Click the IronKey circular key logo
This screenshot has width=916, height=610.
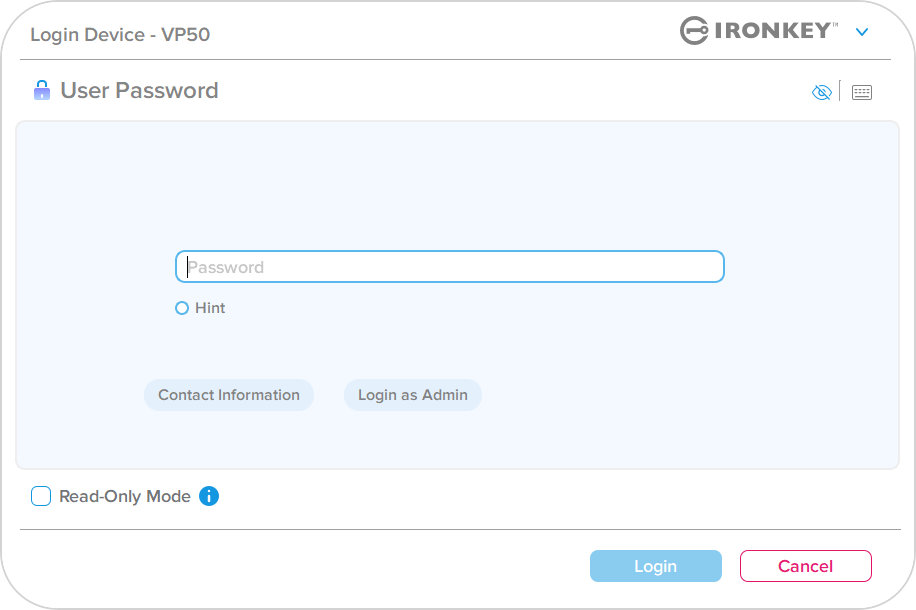point(694,30)
